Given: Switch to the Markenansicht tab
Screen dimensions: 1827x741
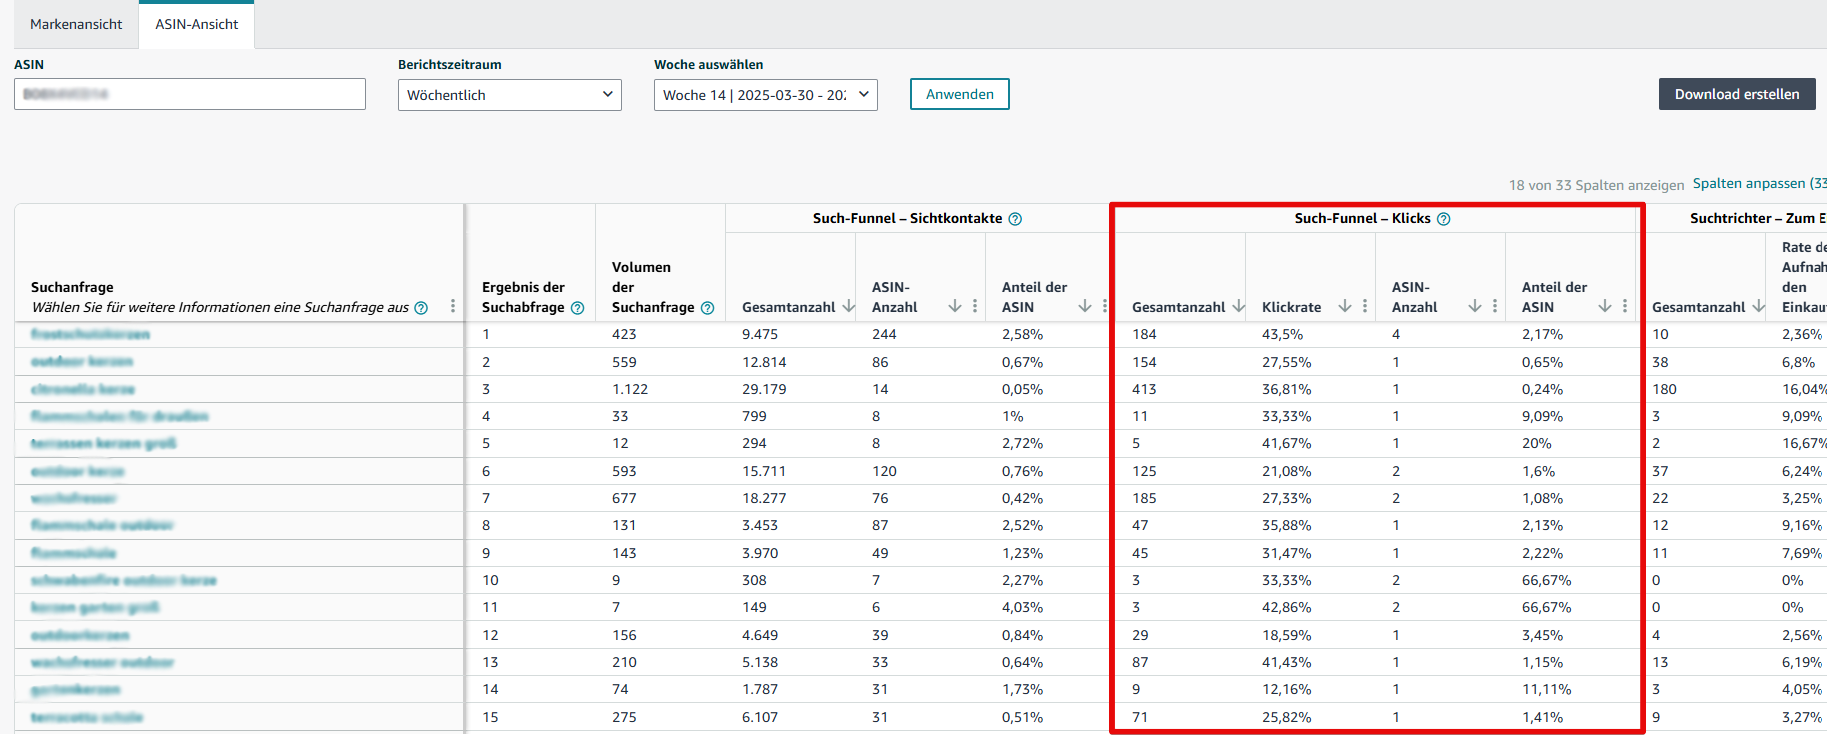Looking at the screenshot, I should [x=76, y=24].
